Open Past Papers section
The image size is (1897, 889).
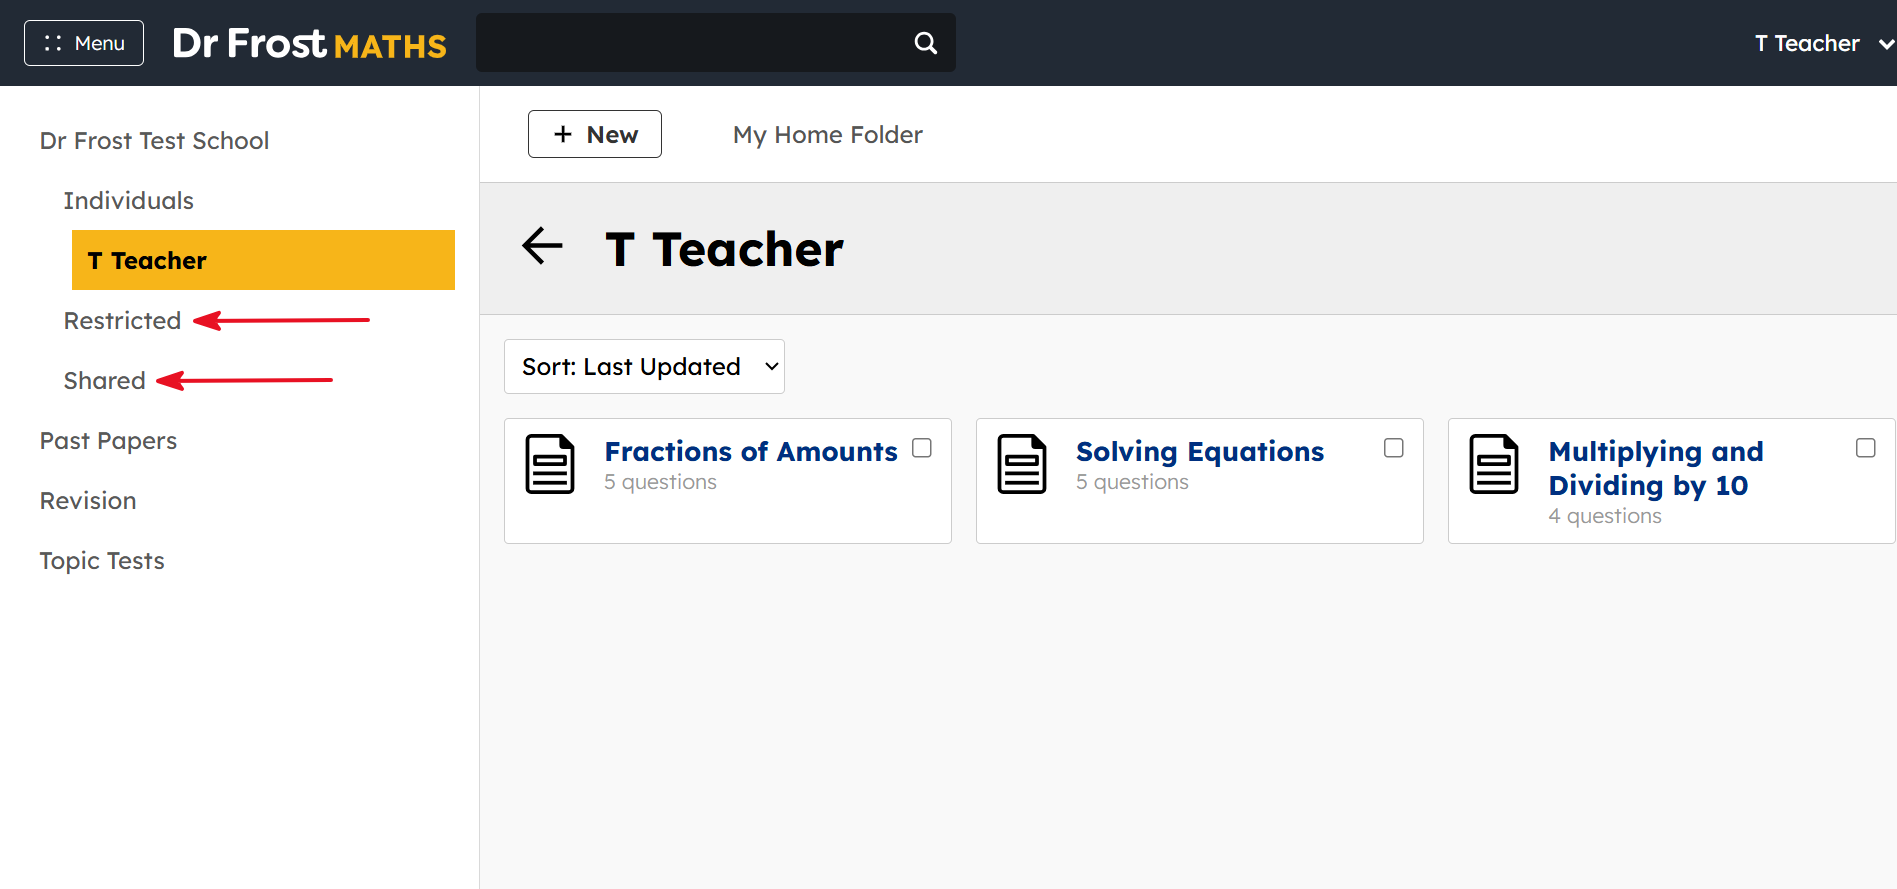[x=108, y=440]
